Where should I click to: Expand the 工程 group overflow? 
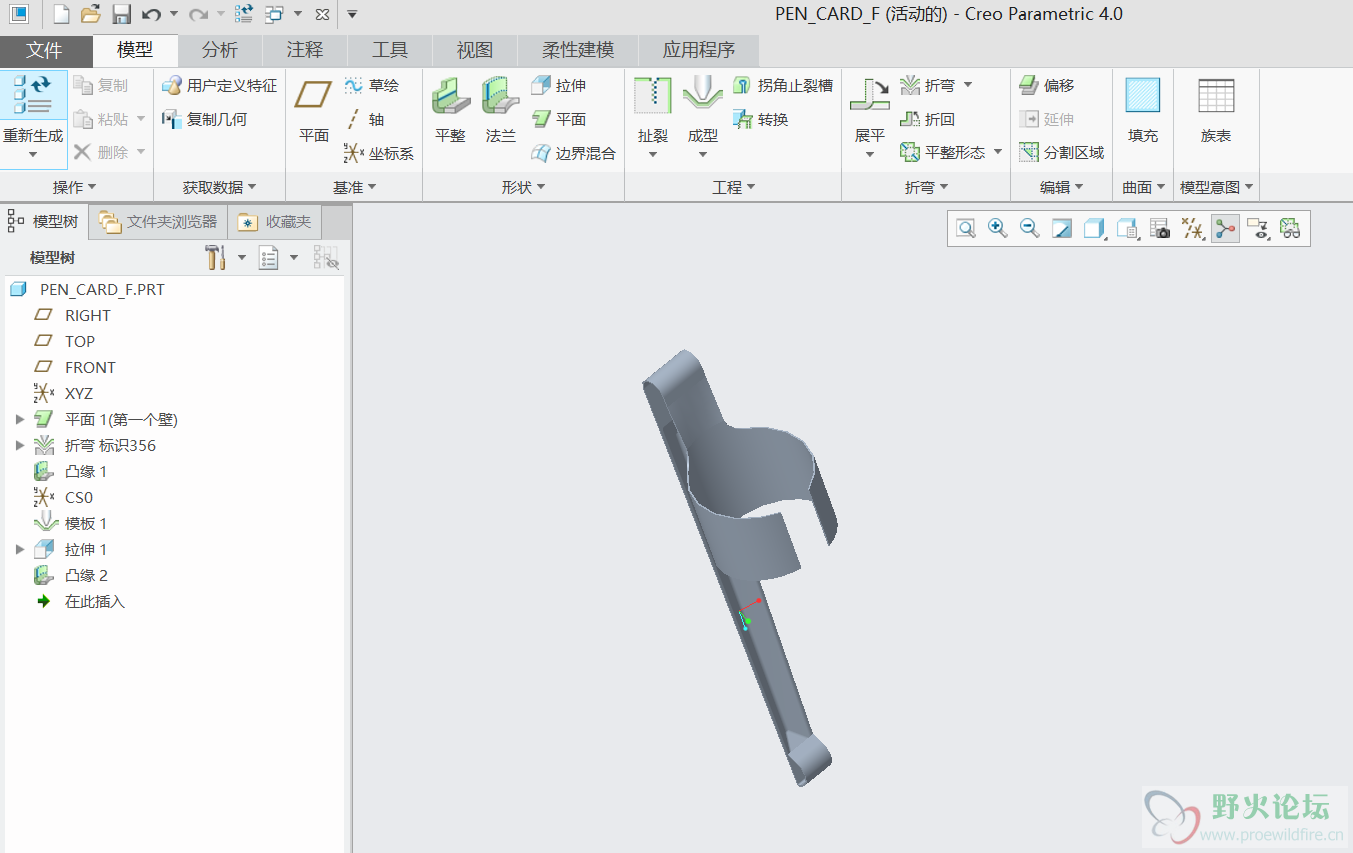tap(734, 187)
